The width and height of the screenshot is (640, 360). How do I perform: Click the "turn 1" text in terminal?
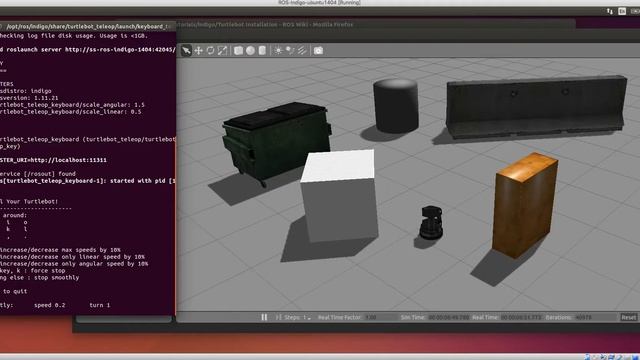(100, 305)
